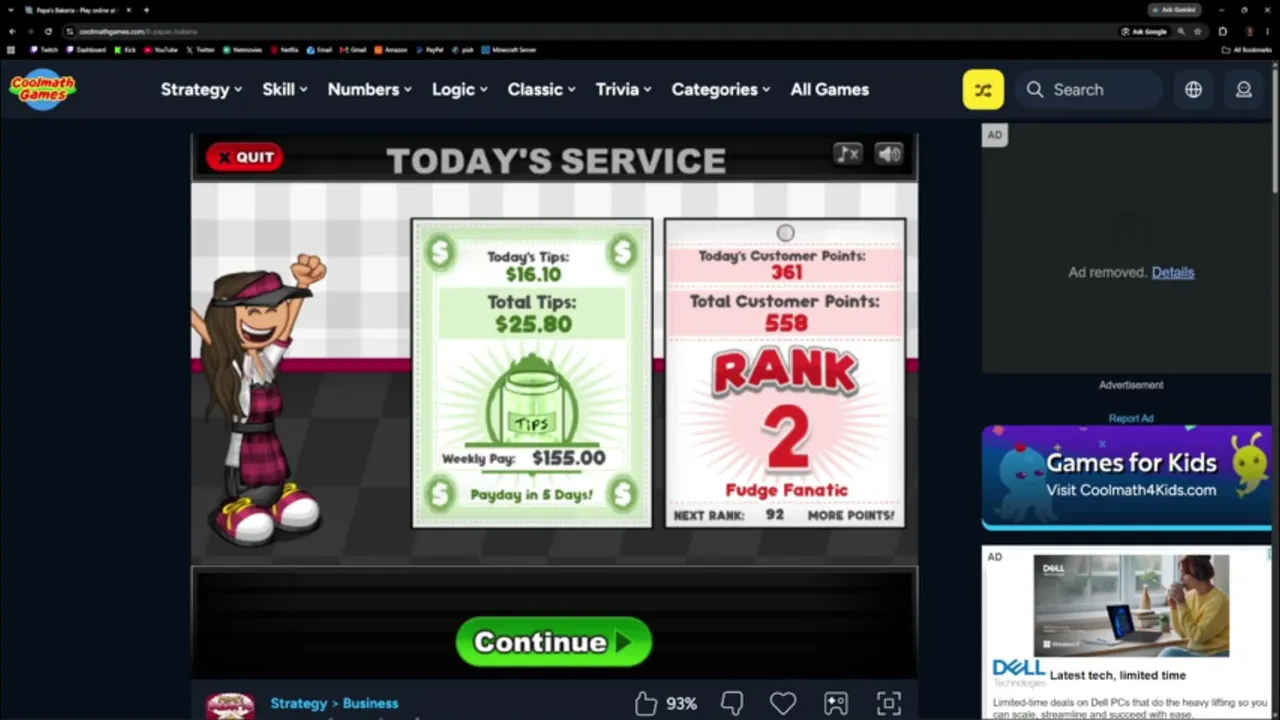Click the Papa's Bakeria game thumbnail icon
1280x720 pixels.
pyautogui.click(x=230, y=706)
